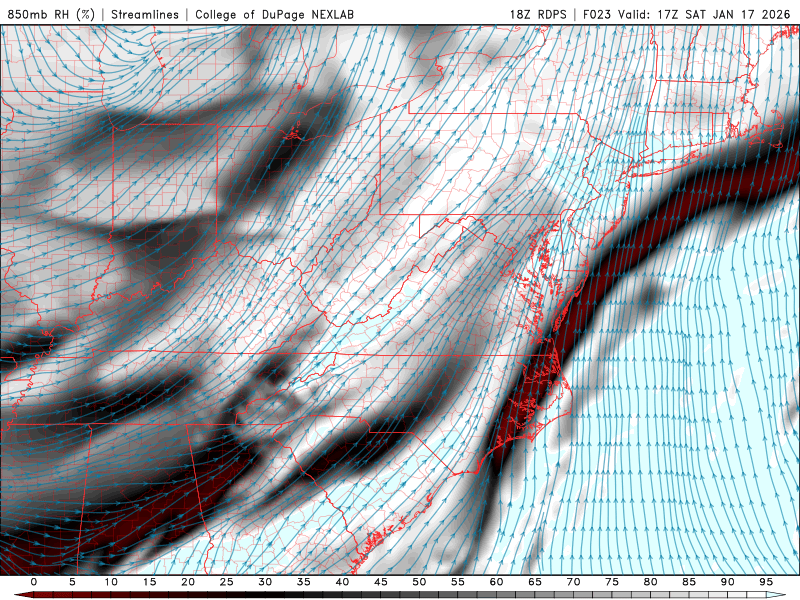
Task: Click the 25 label on the RH scale
Action: click(227, 582)
